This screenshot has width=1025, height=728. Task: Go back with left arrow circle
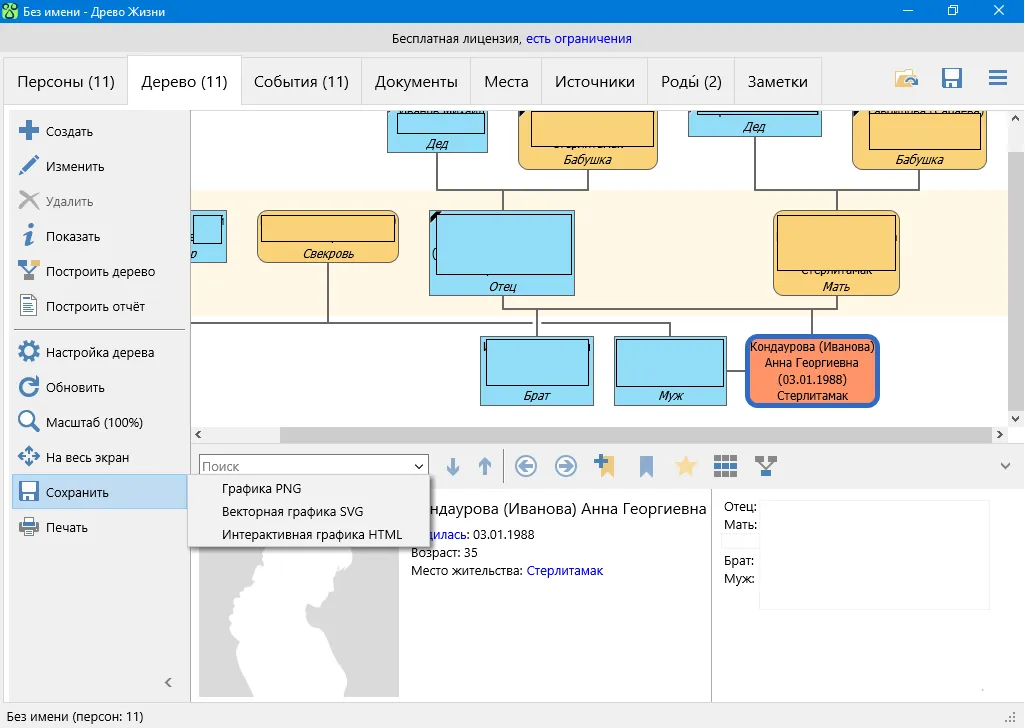[x=526, y=466]
